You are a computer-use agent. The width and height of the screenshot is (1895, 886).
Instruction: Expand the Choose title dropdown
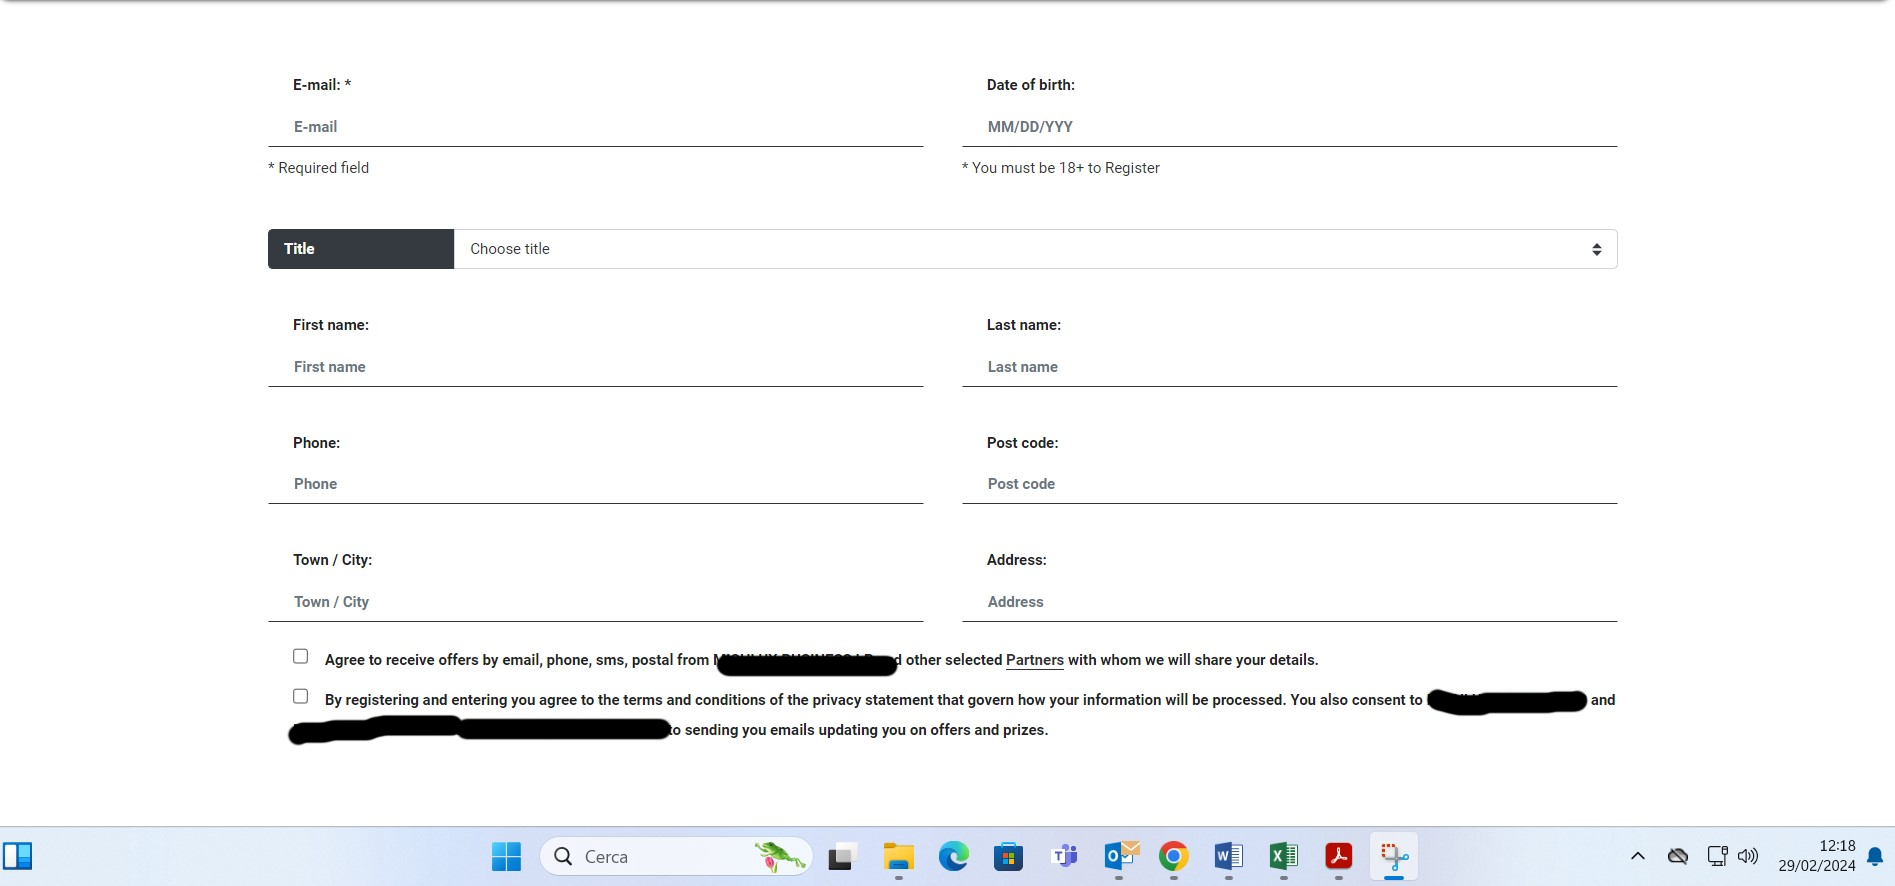point(1035,249)
